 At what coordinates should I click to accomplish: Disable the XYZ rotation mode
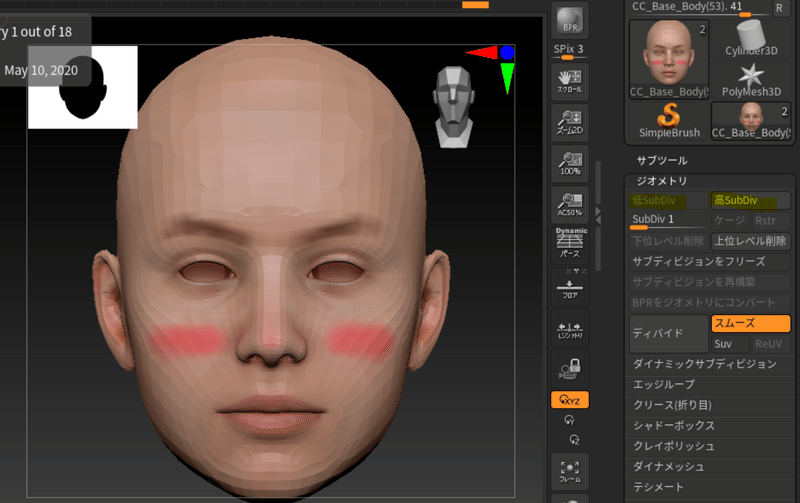pyautogui.click(x=570, y=399)
